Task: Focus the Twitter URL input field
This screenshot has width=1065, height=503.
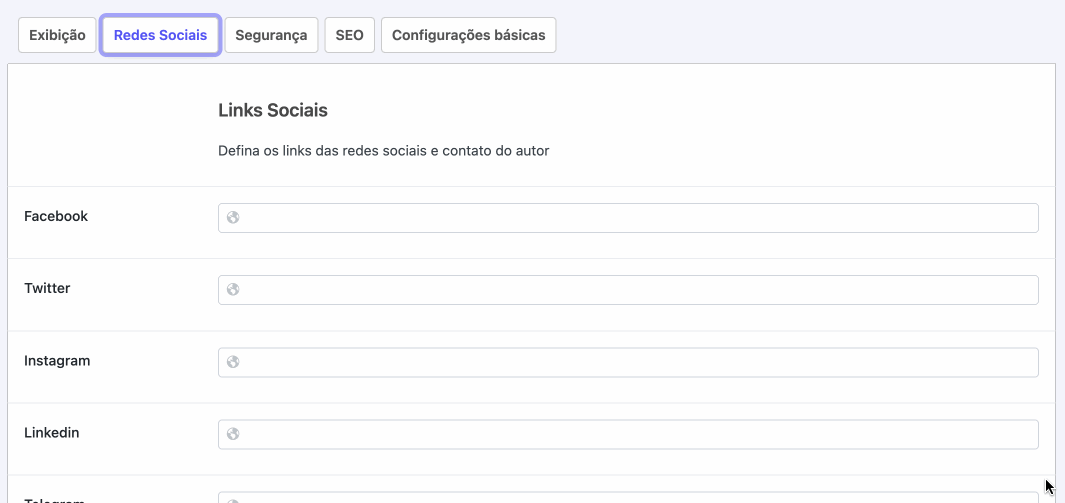Action: [x=628, y=290]
